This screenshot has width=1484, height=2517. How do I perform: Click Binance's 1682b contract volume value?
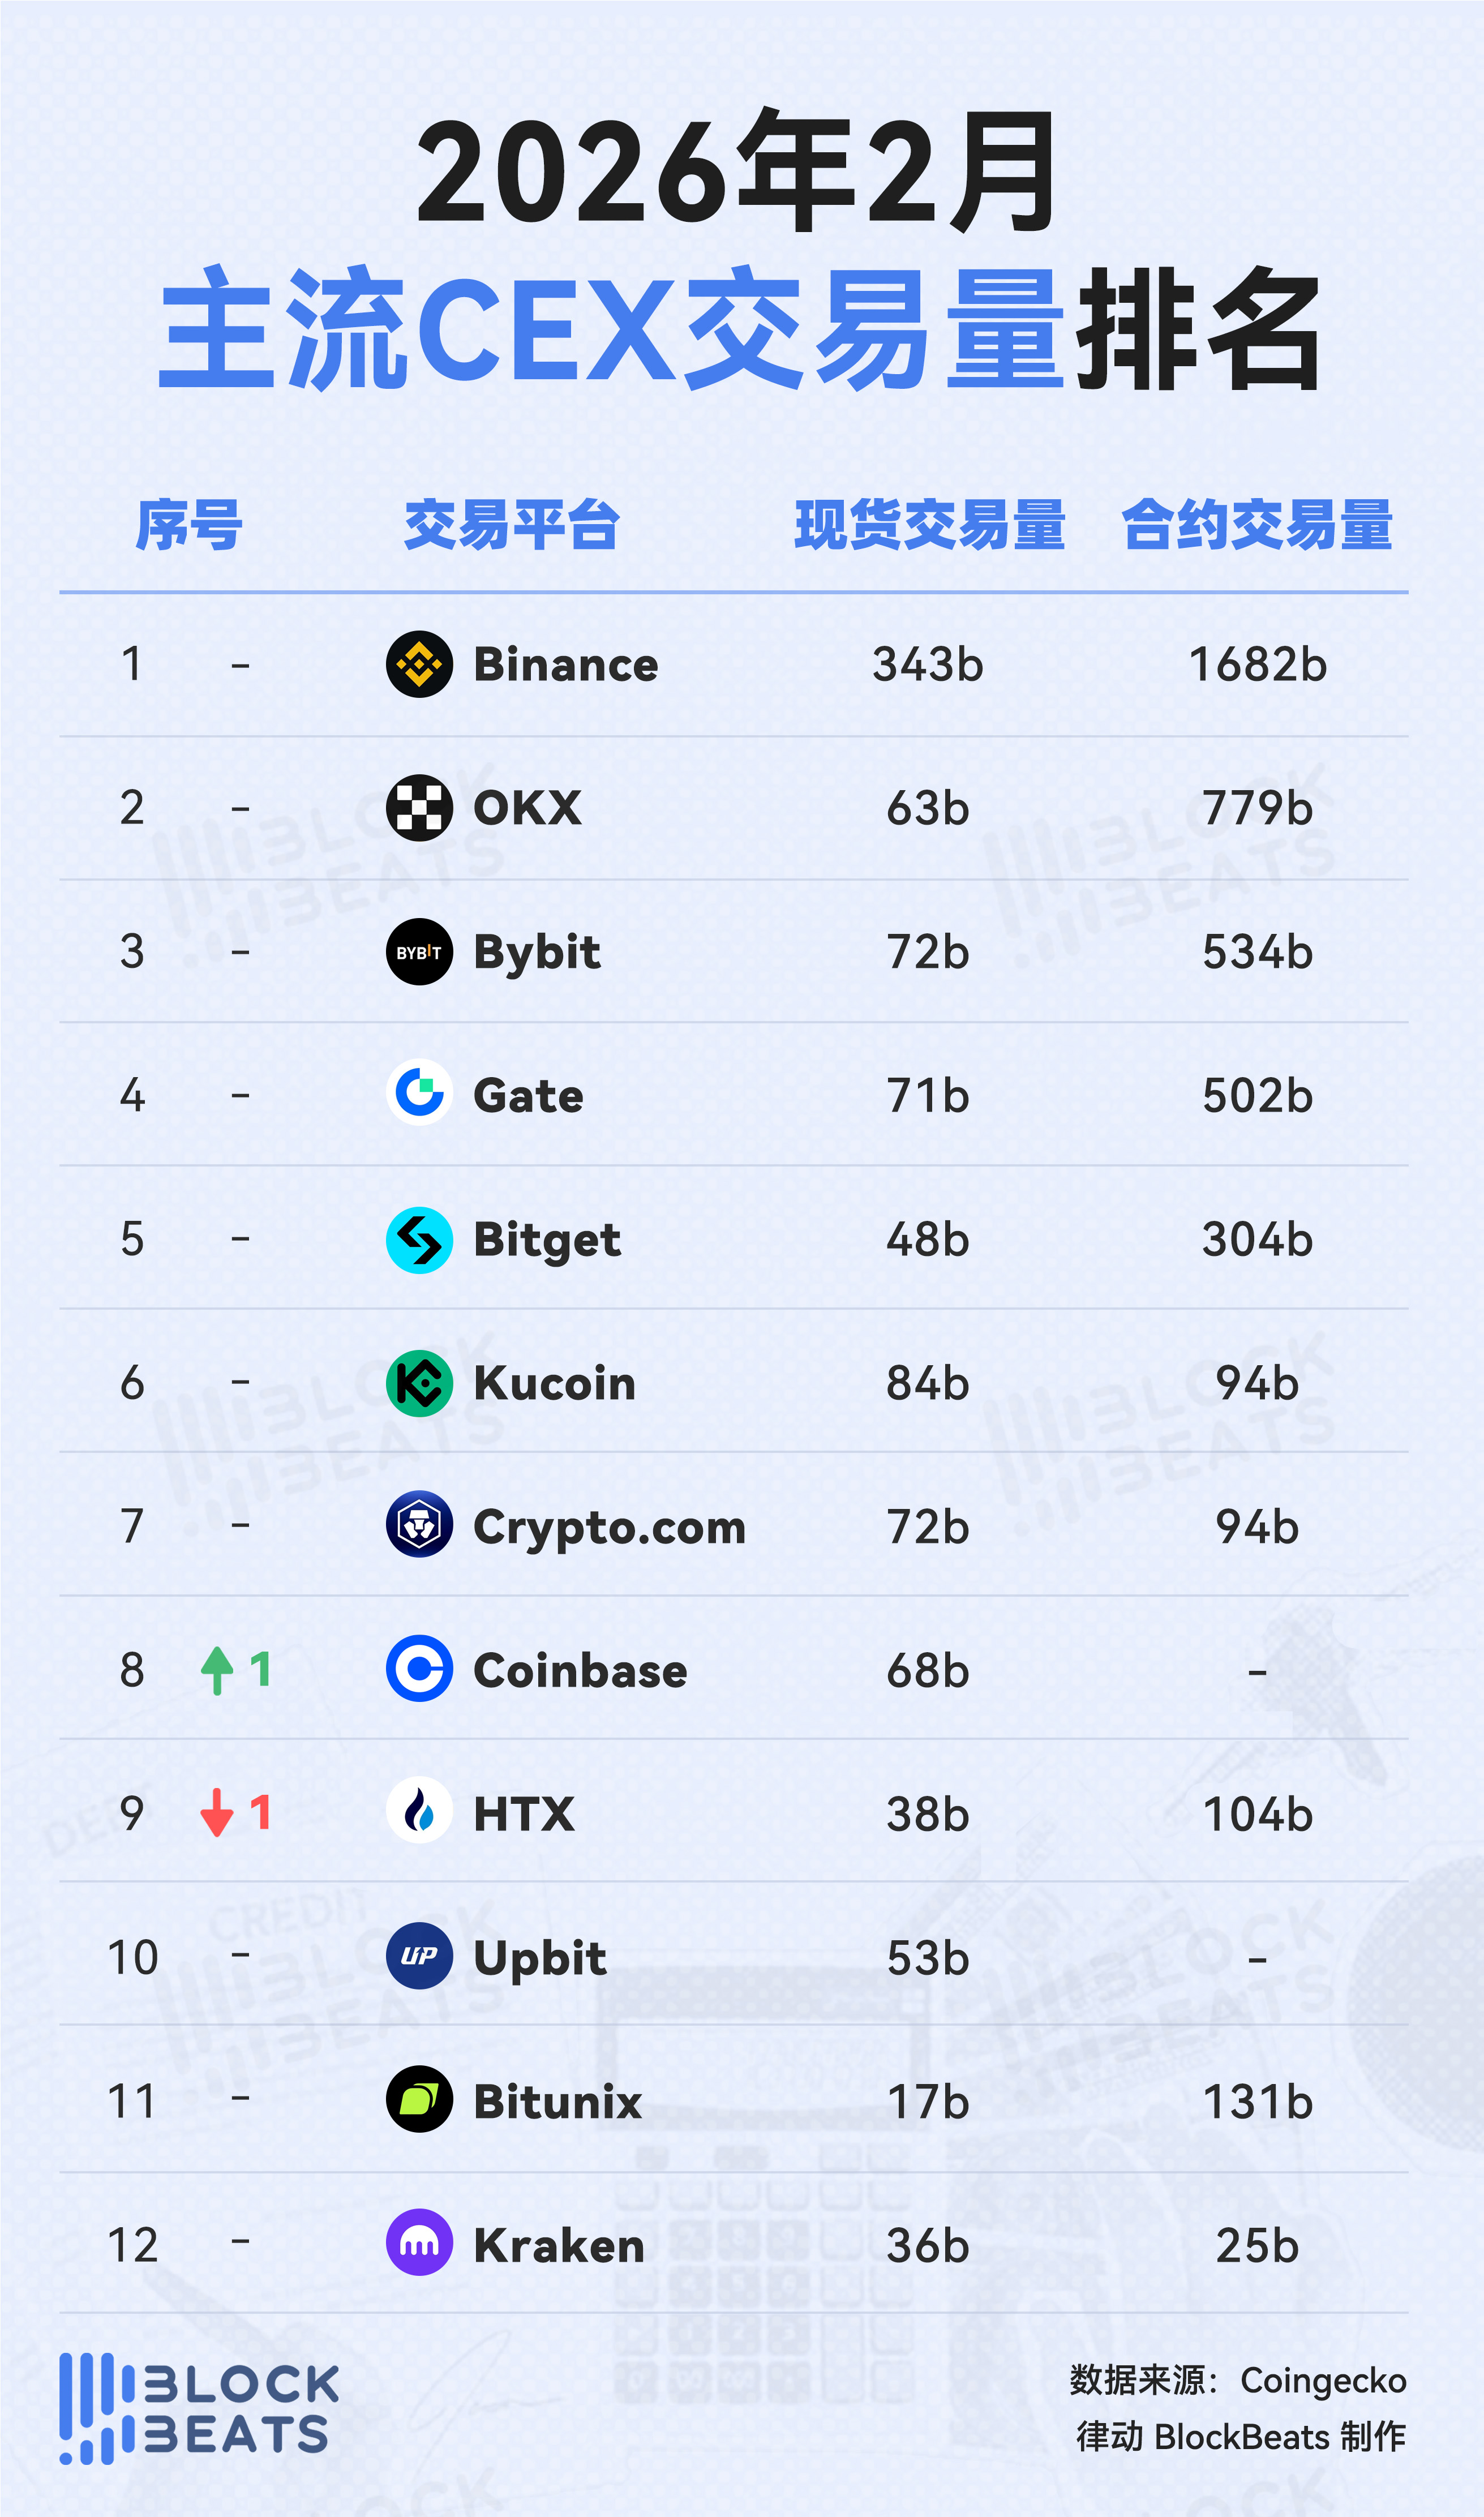click(x=1257, y=665)
